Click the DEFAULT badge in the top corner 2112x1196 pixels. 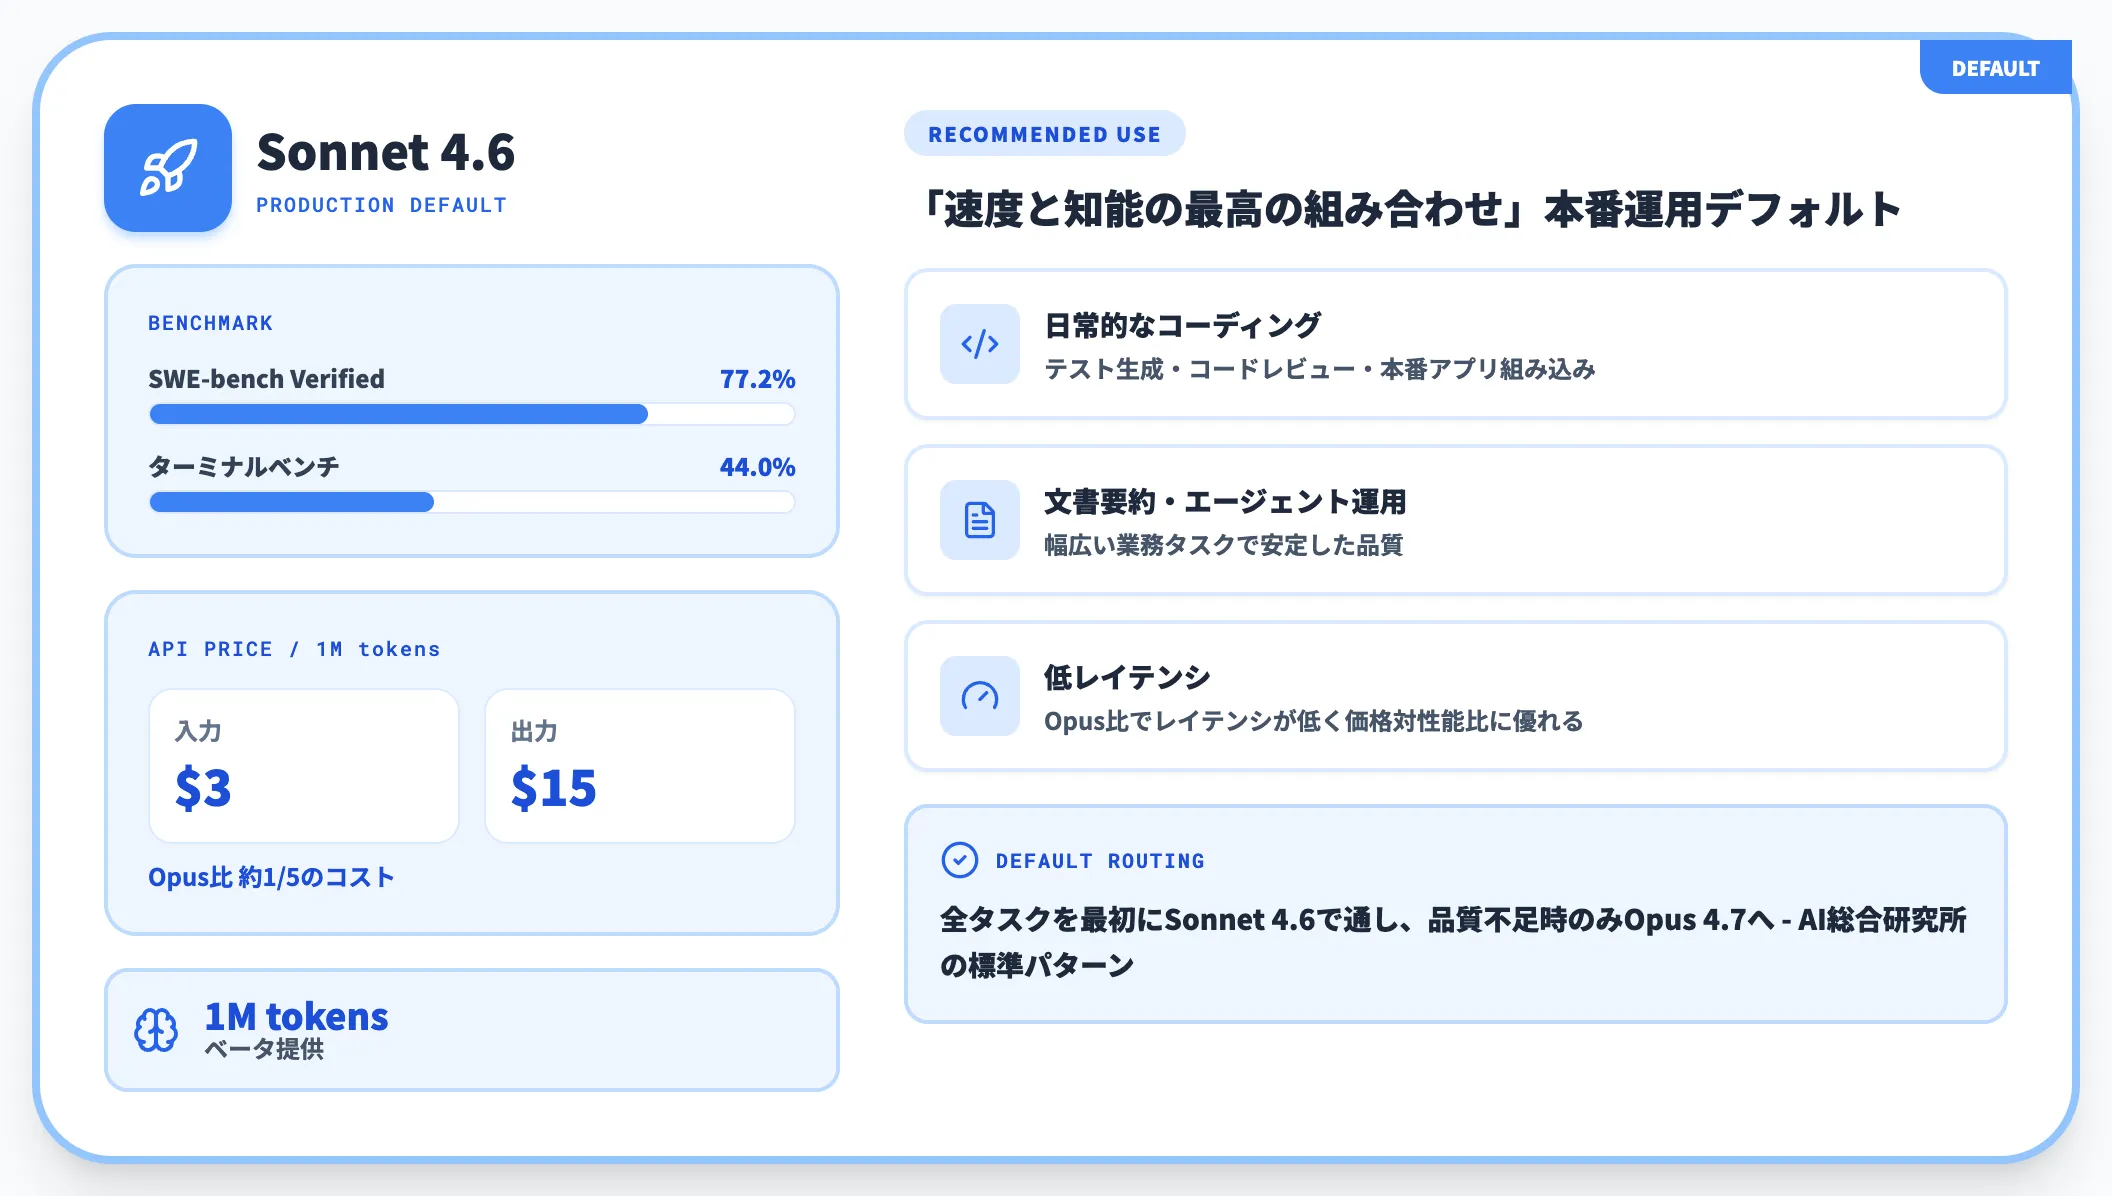coord(1995,68)
